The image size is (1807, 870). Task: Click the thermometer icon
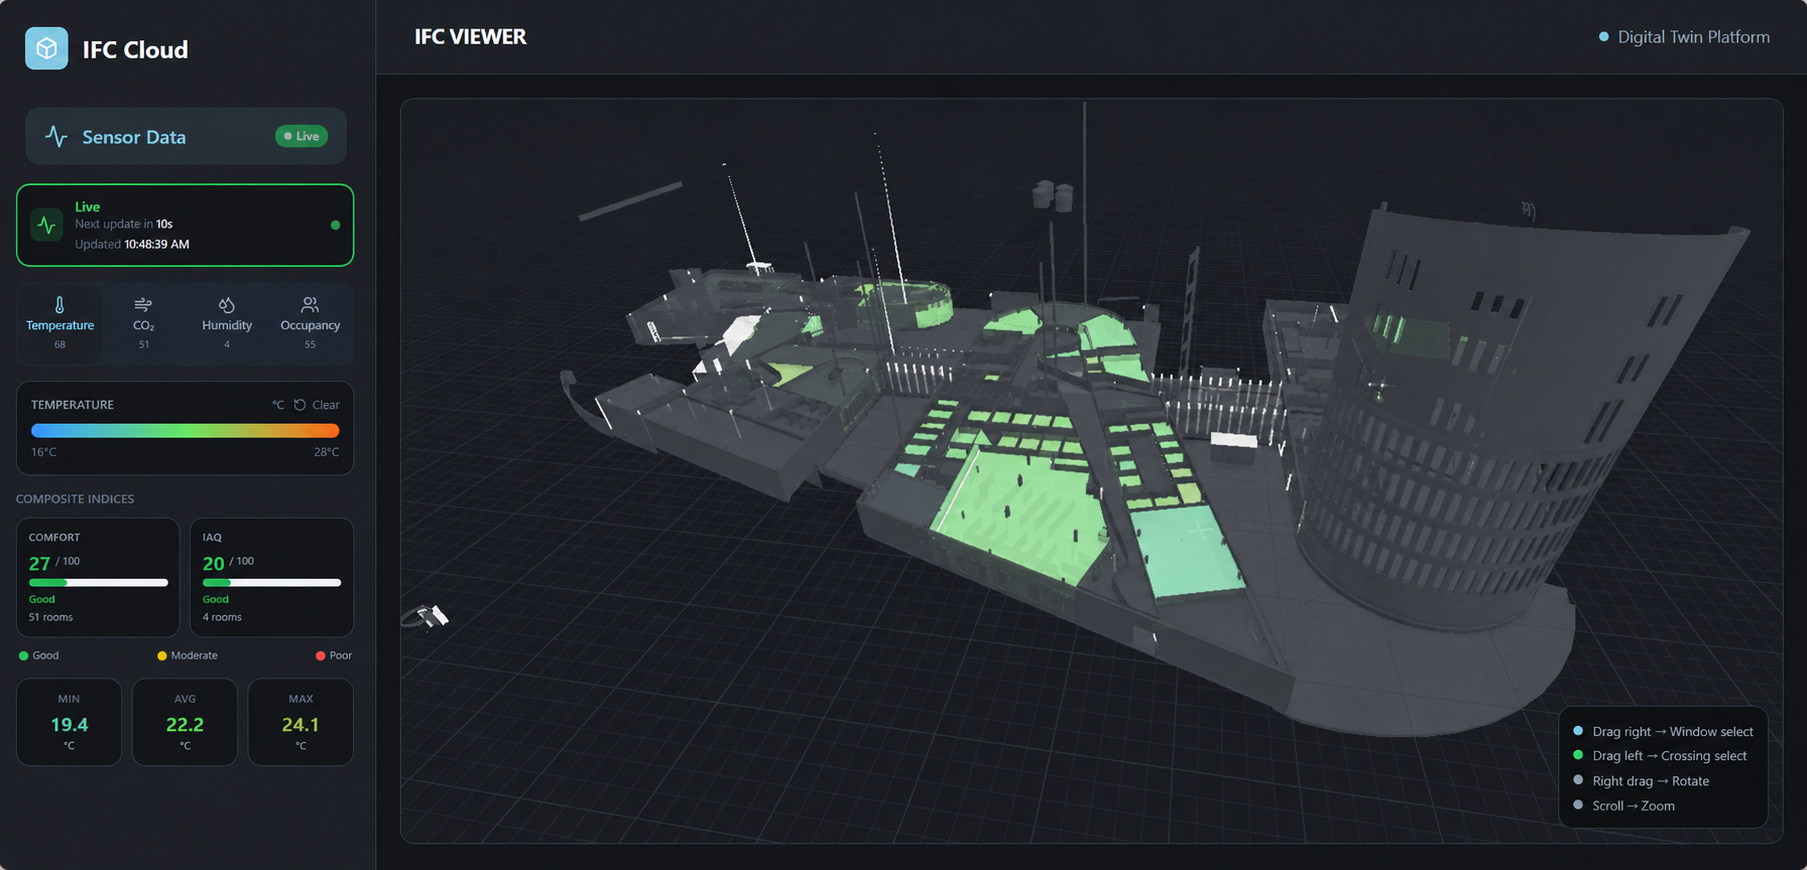click(x=60, y=304)
